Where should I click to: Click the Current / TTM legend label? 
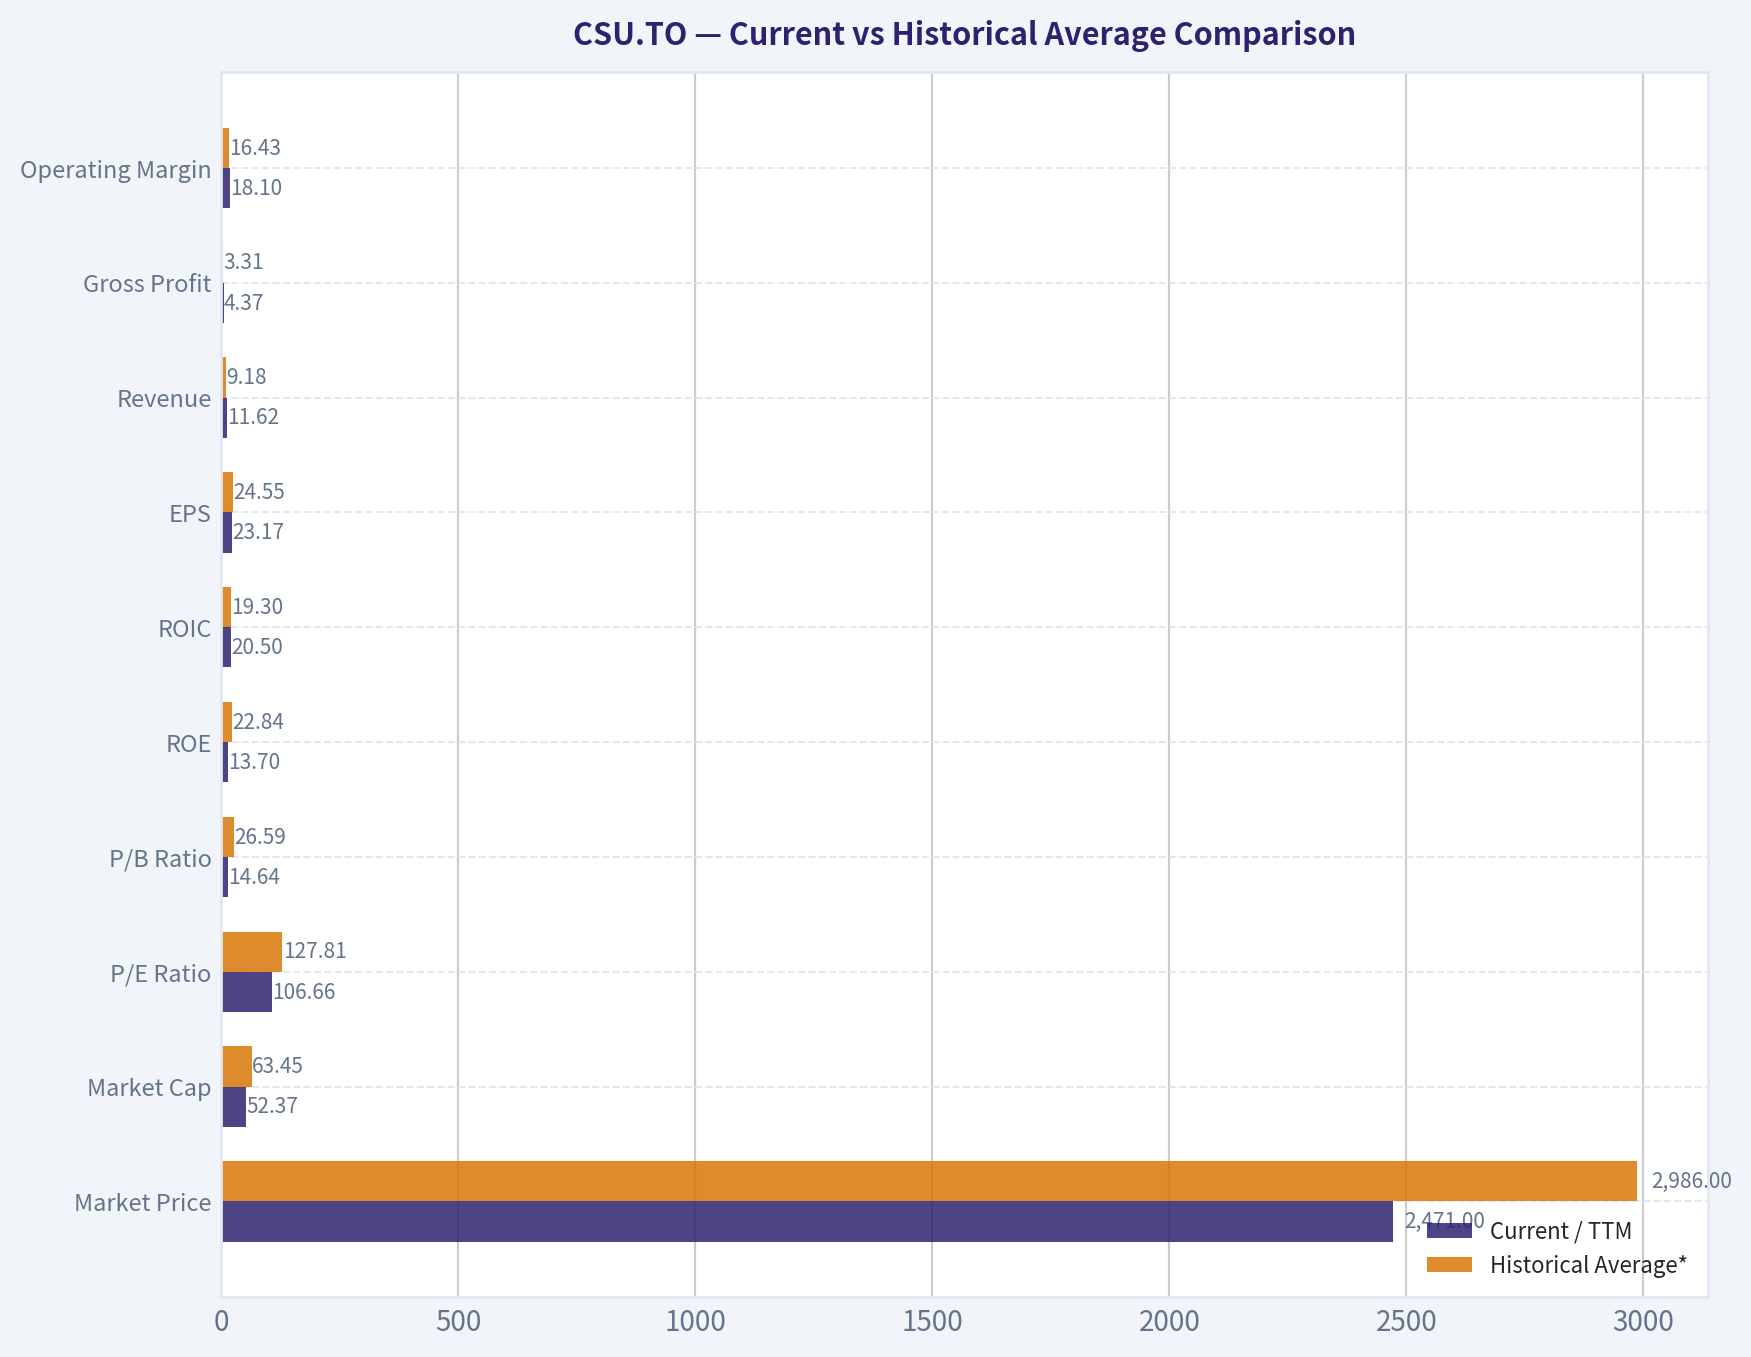pos(1561,1231)
